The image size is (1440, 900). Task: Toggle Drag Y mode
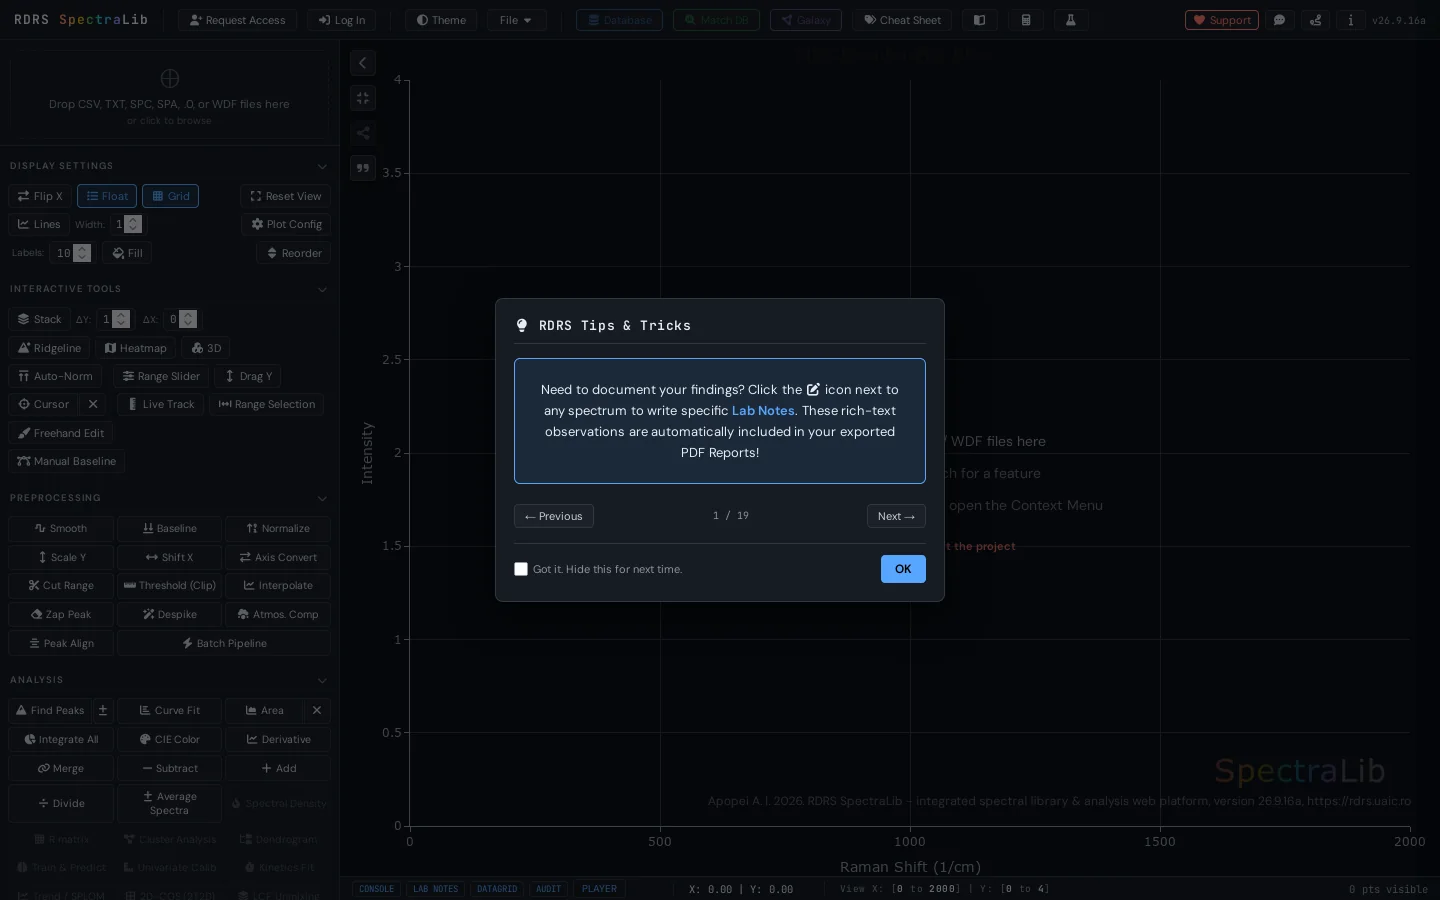[x=248, y=376]
